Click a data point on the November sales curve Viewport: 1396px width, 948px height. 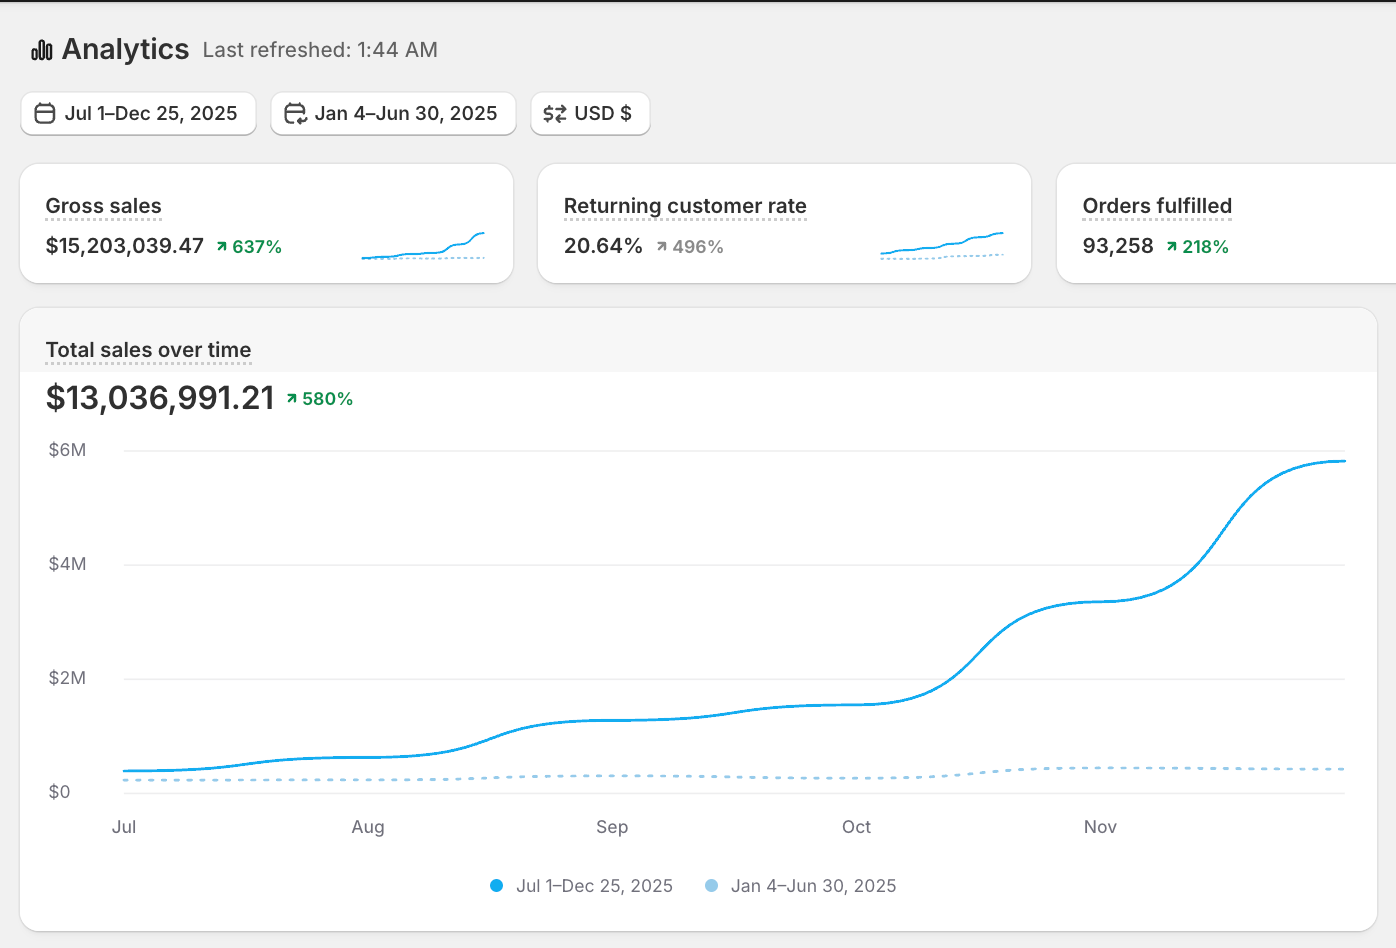pyautogui.click(x=1100, y=602)
